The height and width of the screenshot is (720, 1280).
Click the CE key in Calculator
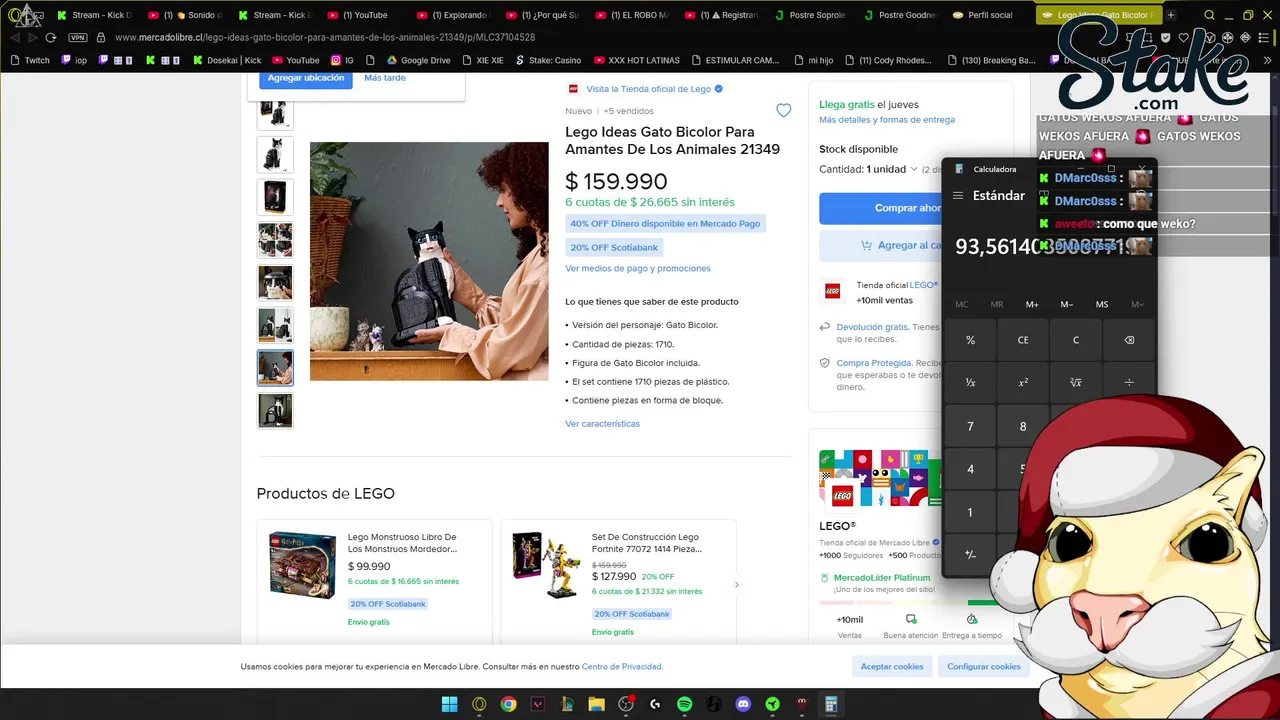[1023, 340]
